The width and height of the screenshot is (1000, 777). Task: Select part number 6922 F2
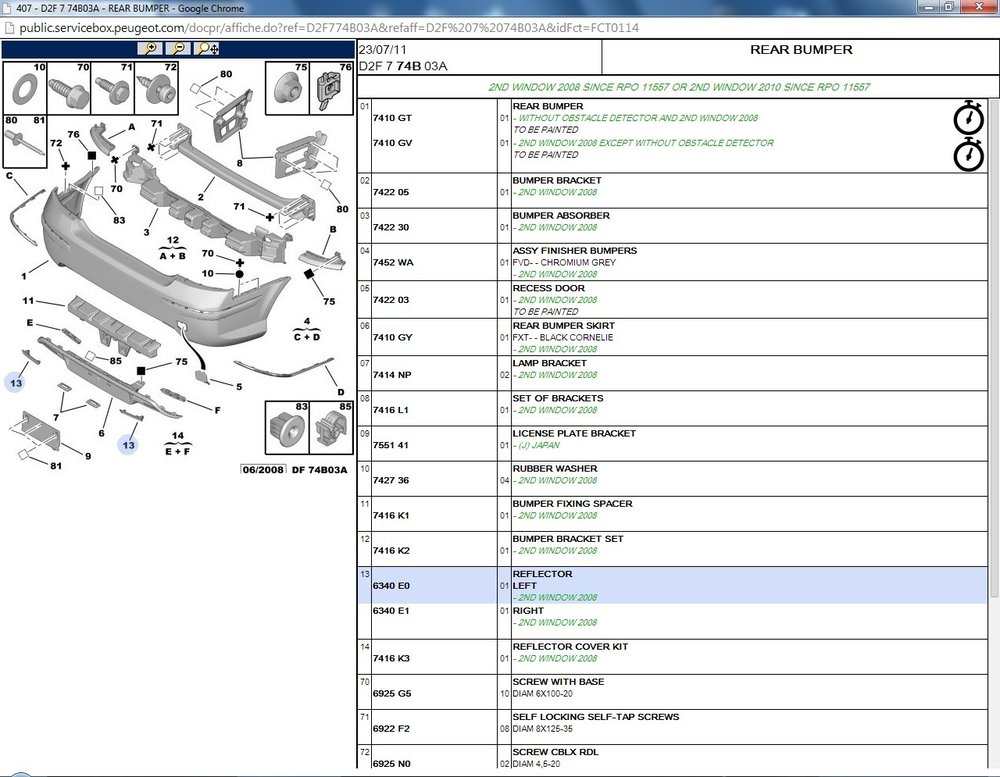click(391, 729)
